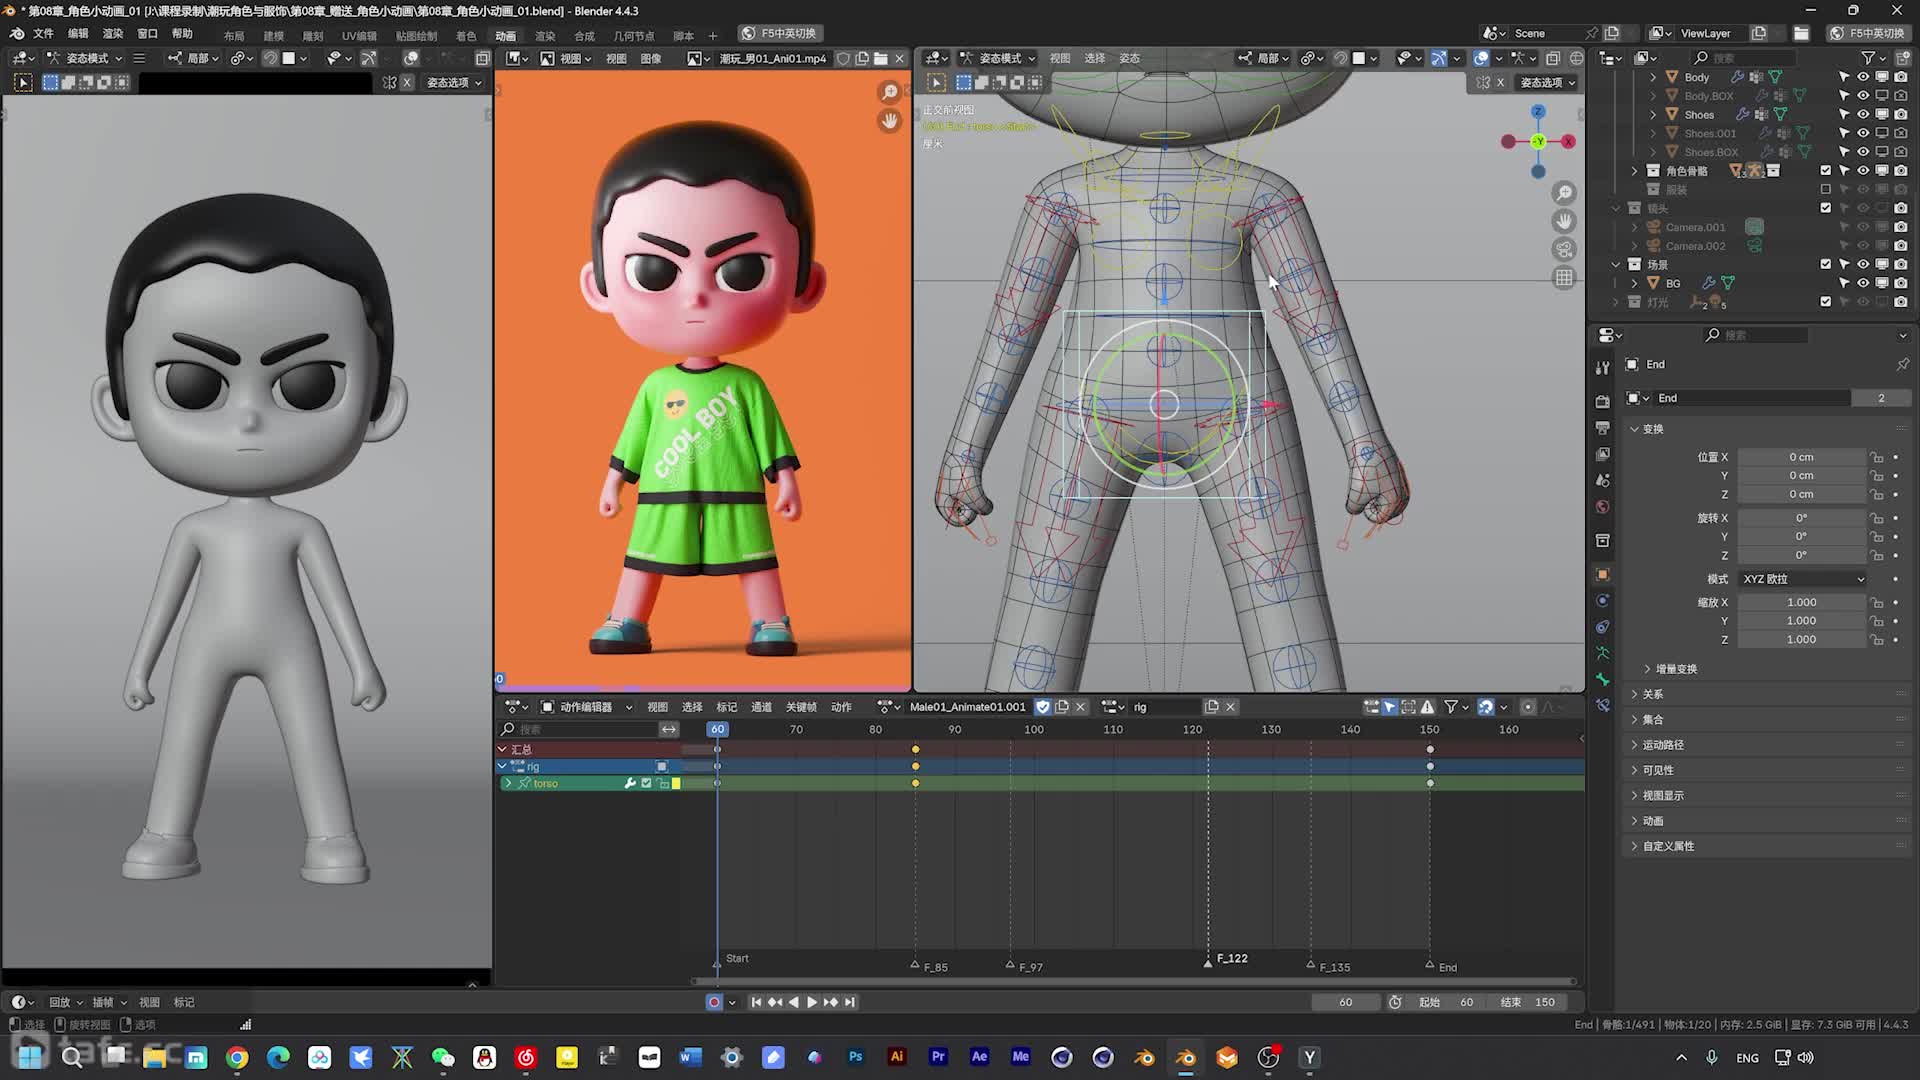The height and width of the screenshot is (1080, 1920).
Task: Open the Tool properties tab
Action: [x=1603, y=368]
